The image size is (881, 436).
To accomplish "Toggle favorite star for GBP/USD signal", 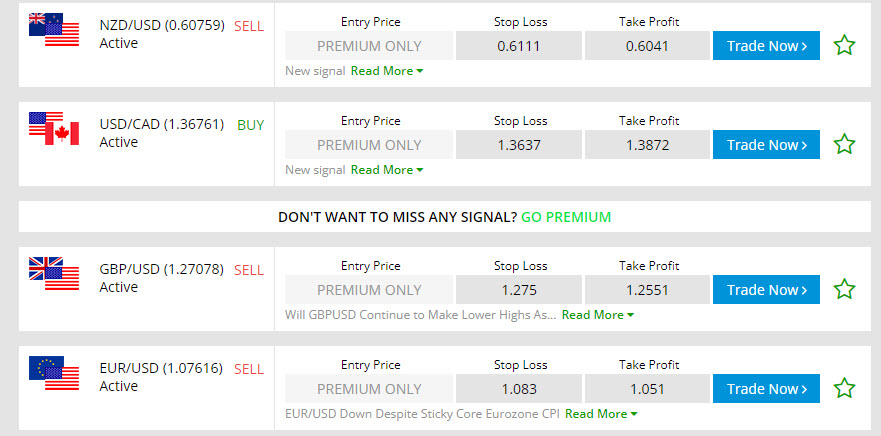I will tap(844, 289).
